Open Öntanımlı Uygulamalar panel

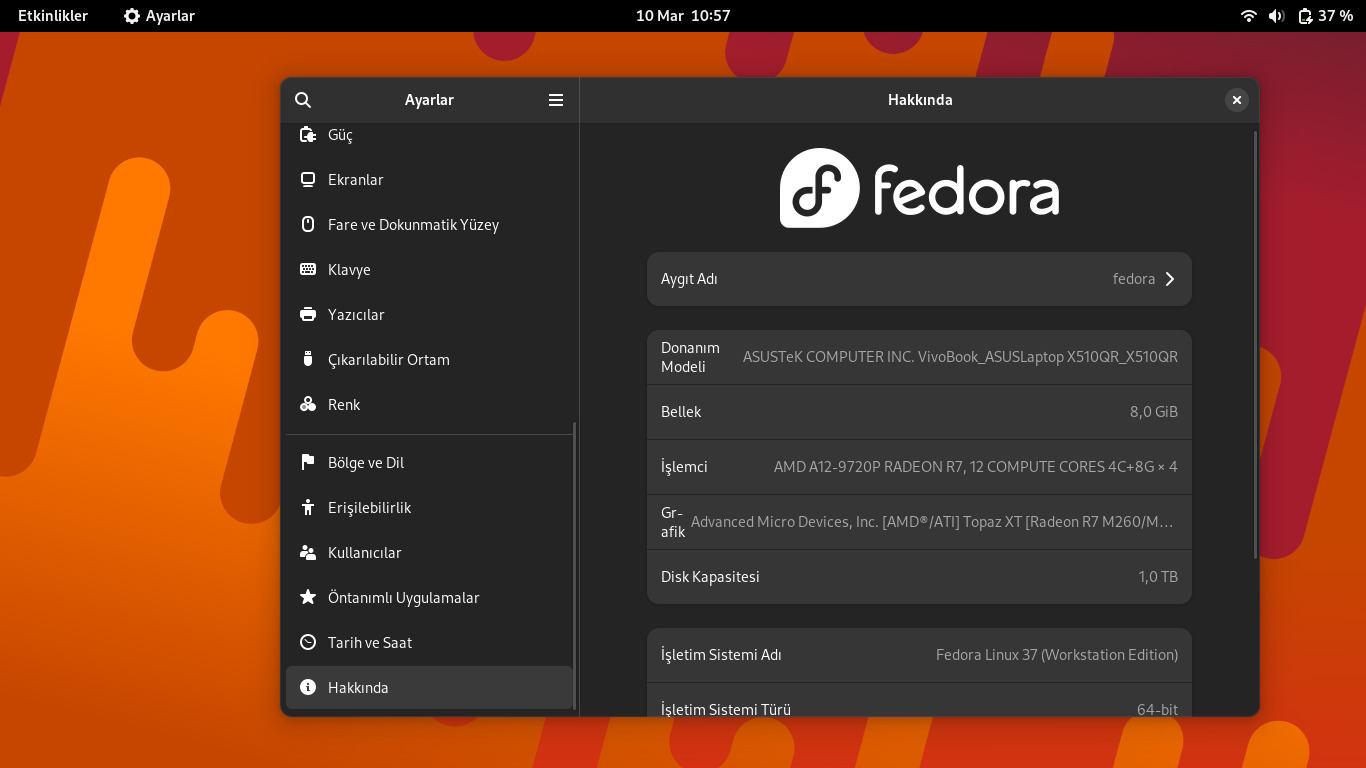(x=429, y=598)
